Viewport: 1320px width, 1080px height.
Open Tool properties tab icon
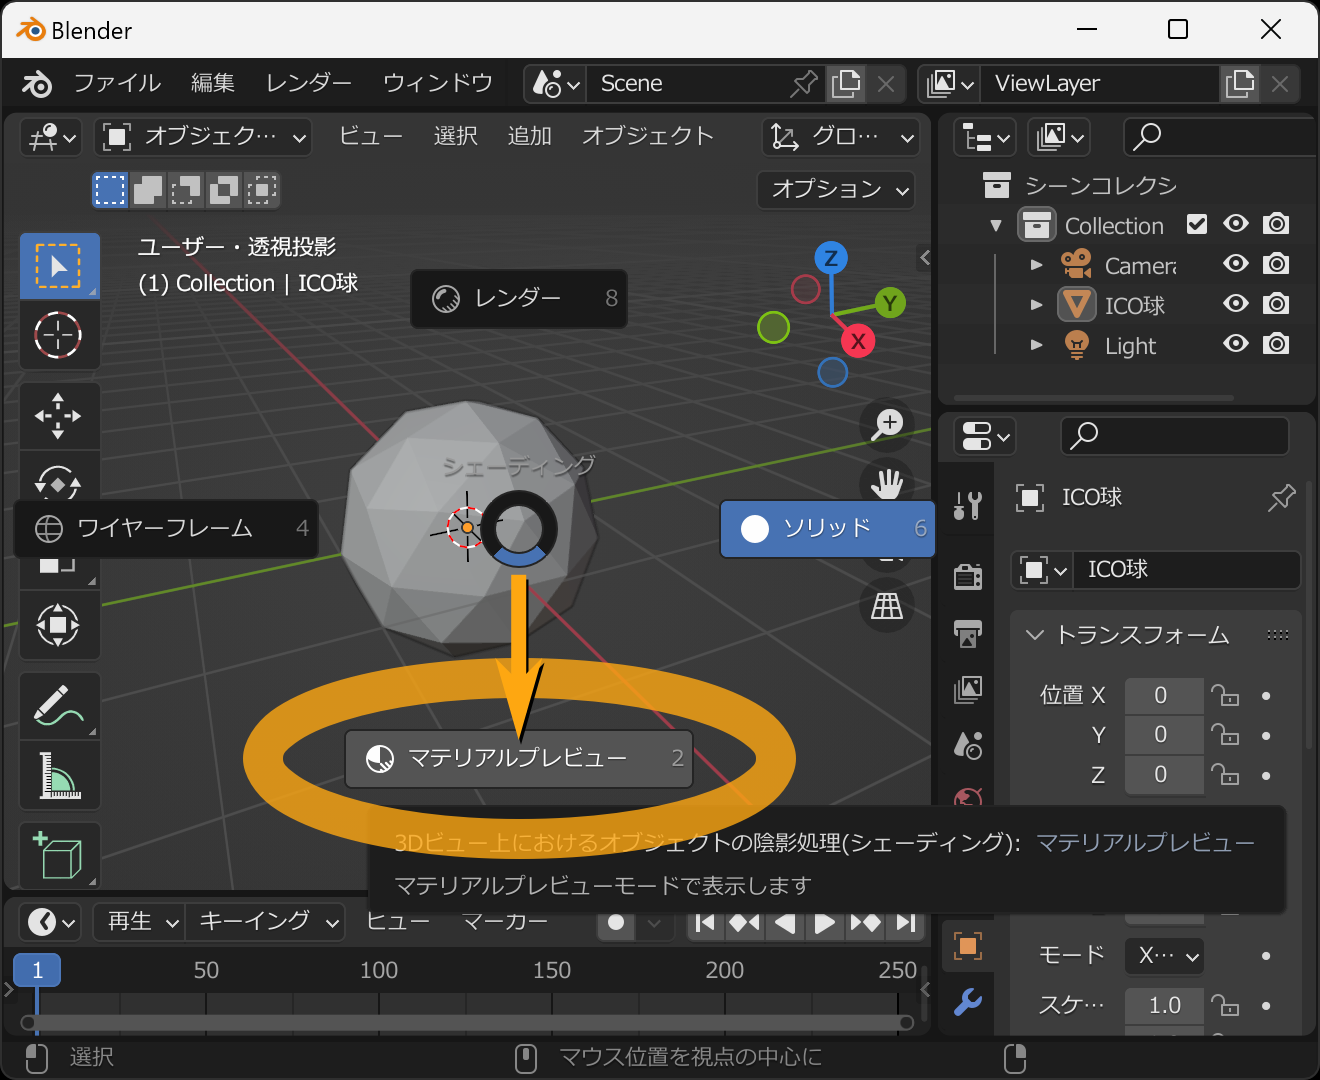(967, 505)
